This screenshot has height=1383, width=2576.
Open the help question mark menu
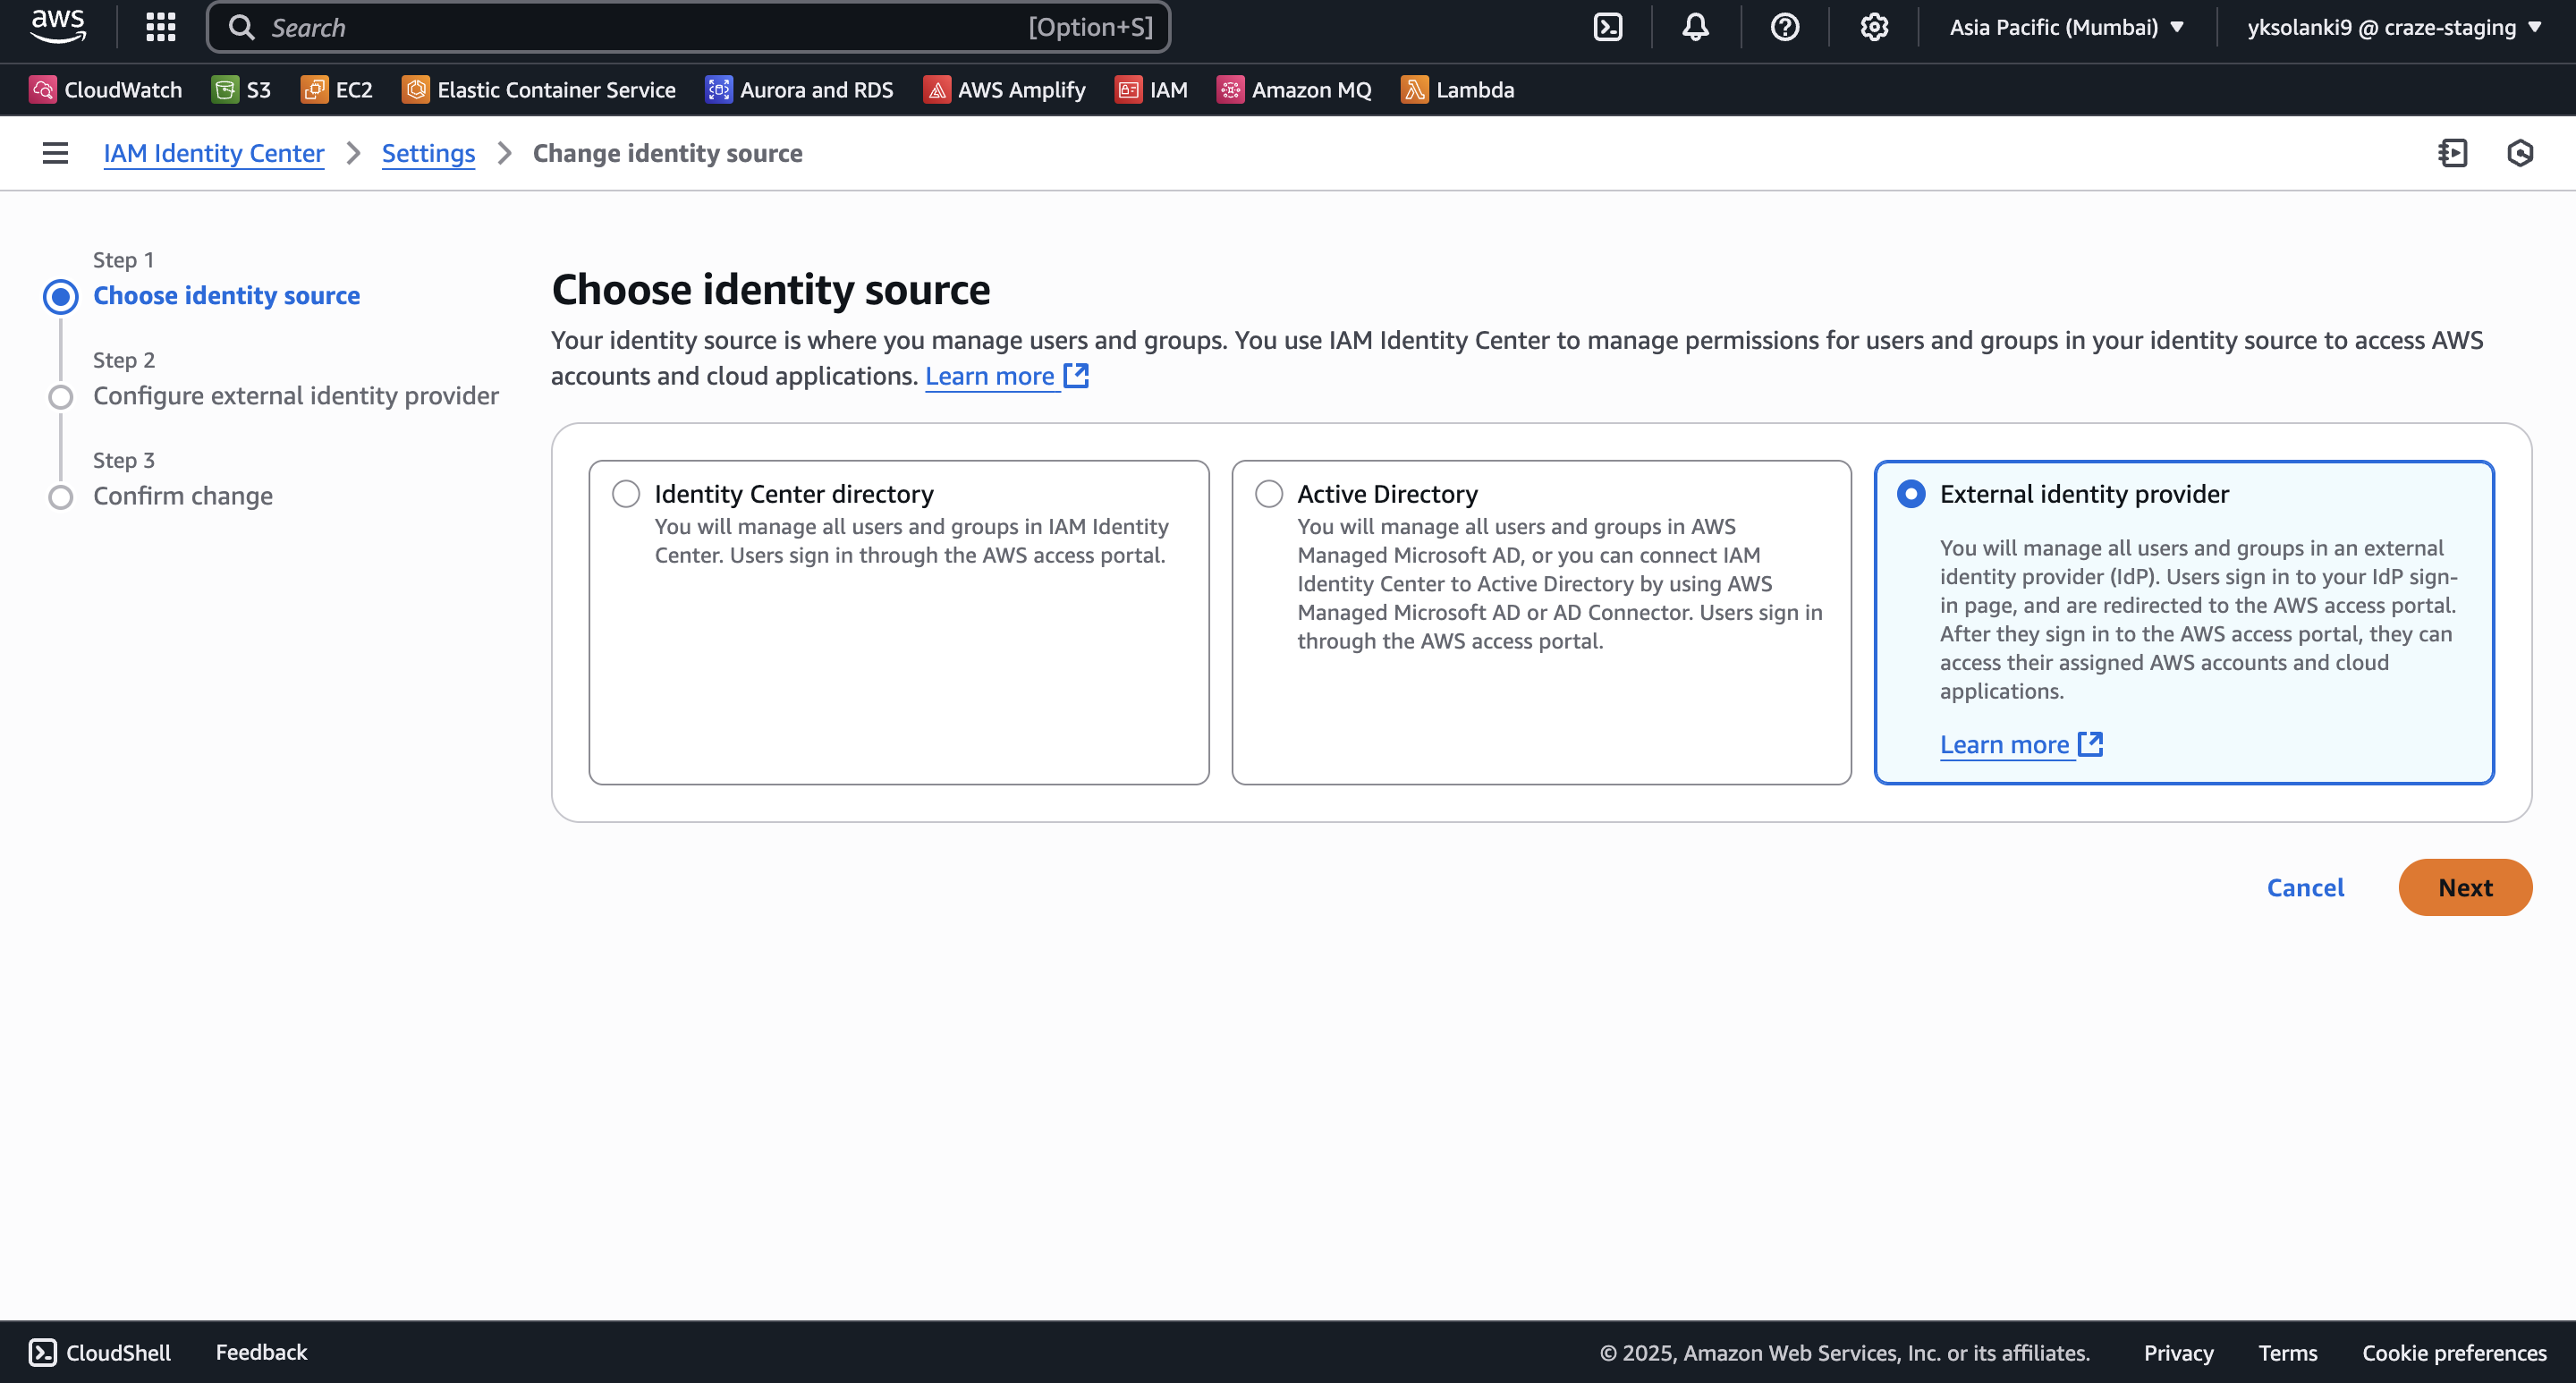(x=1784, y=27)
